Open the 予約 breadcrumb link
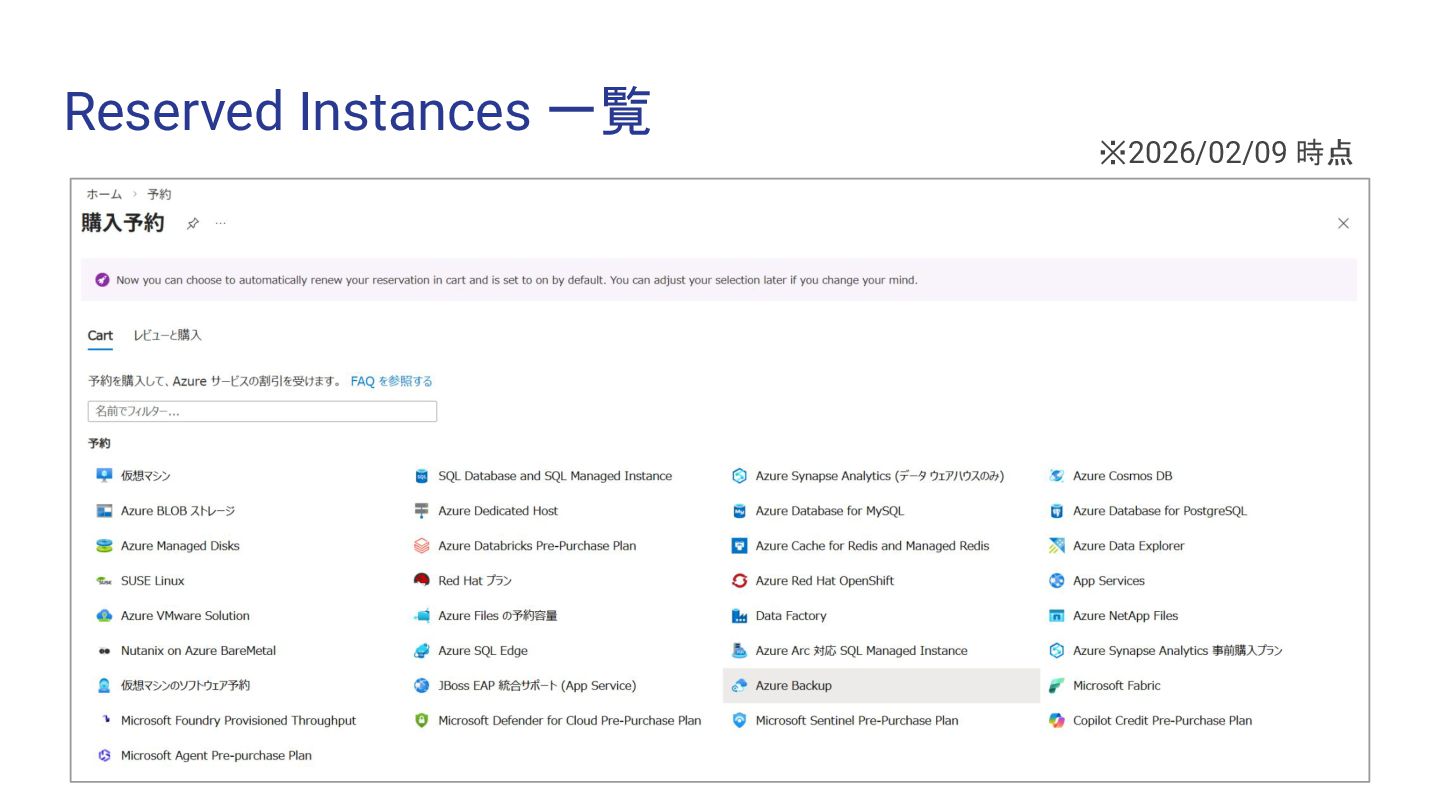 159,194
